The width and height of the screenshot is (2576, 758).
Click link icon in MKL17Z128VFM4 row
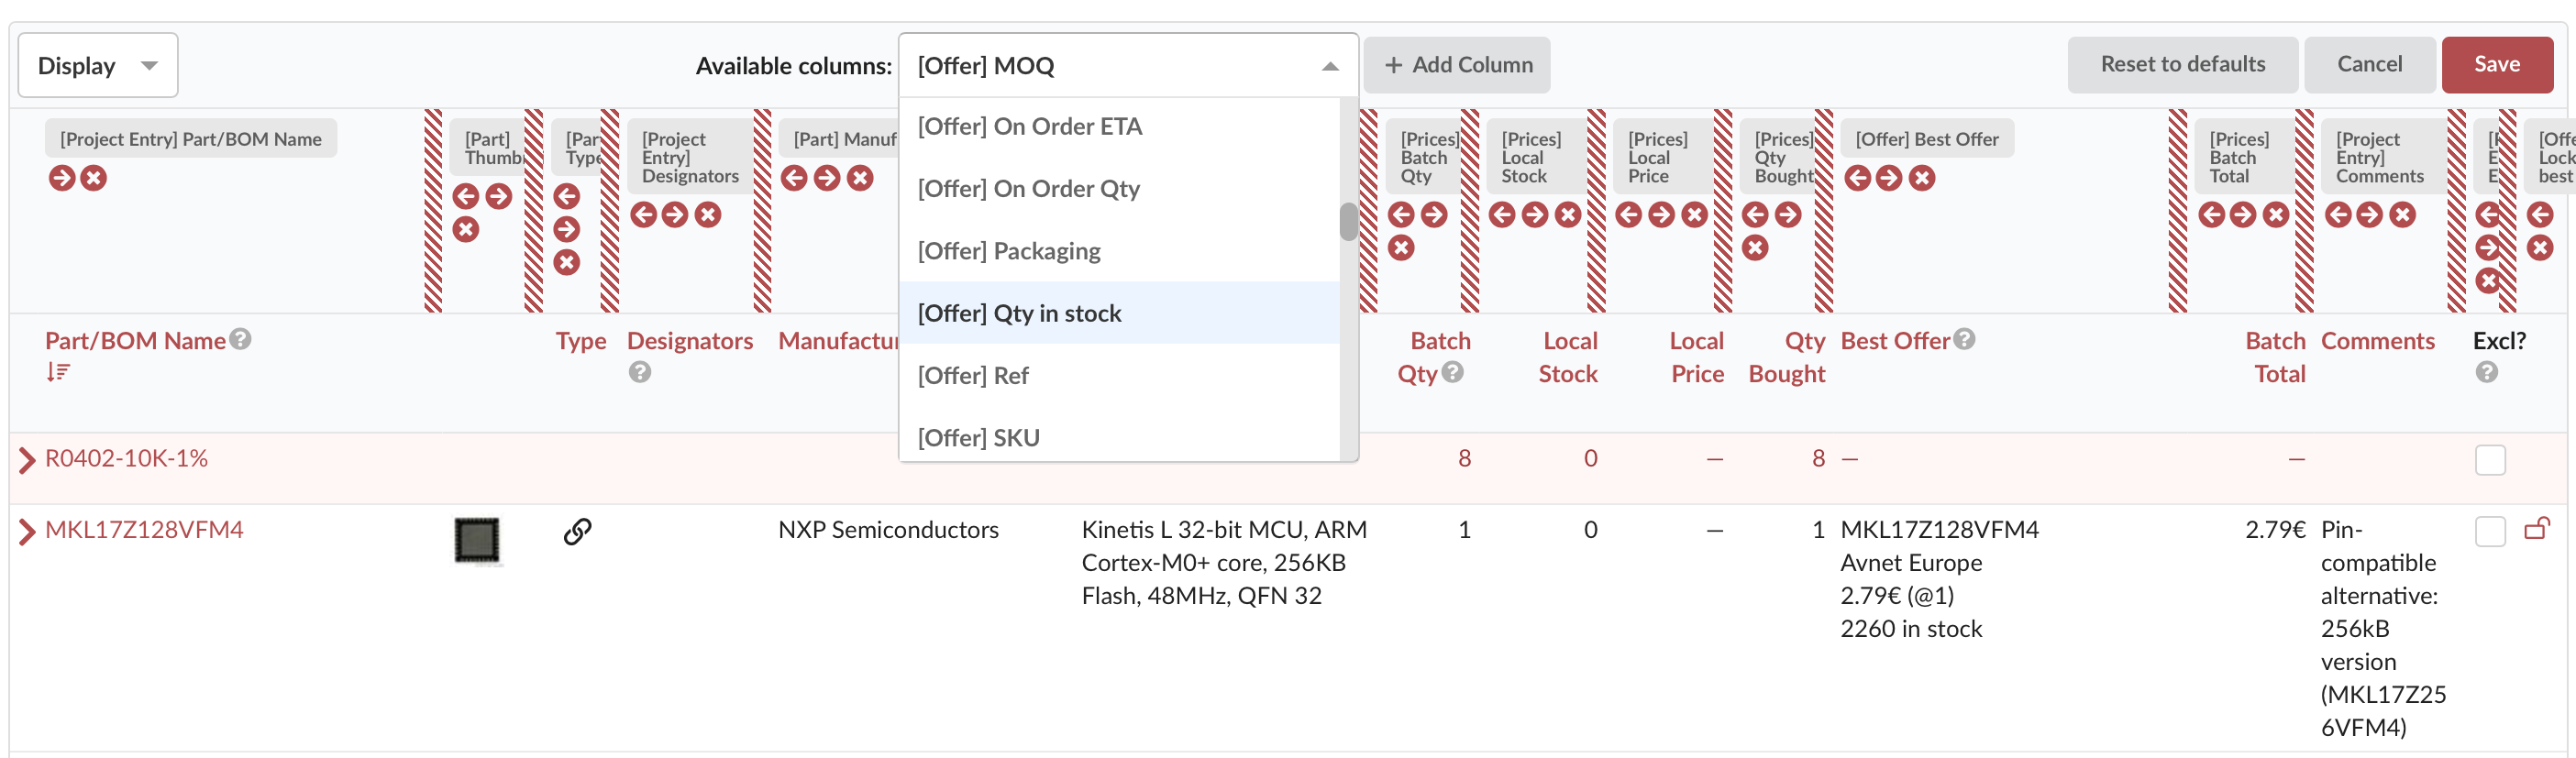578,531
